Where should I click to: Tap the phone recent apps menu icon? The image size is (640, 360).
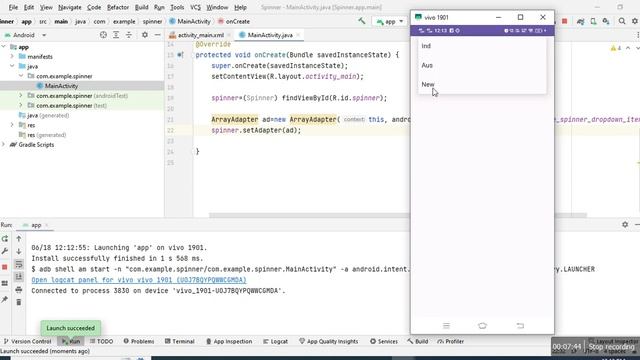[446, 326]
